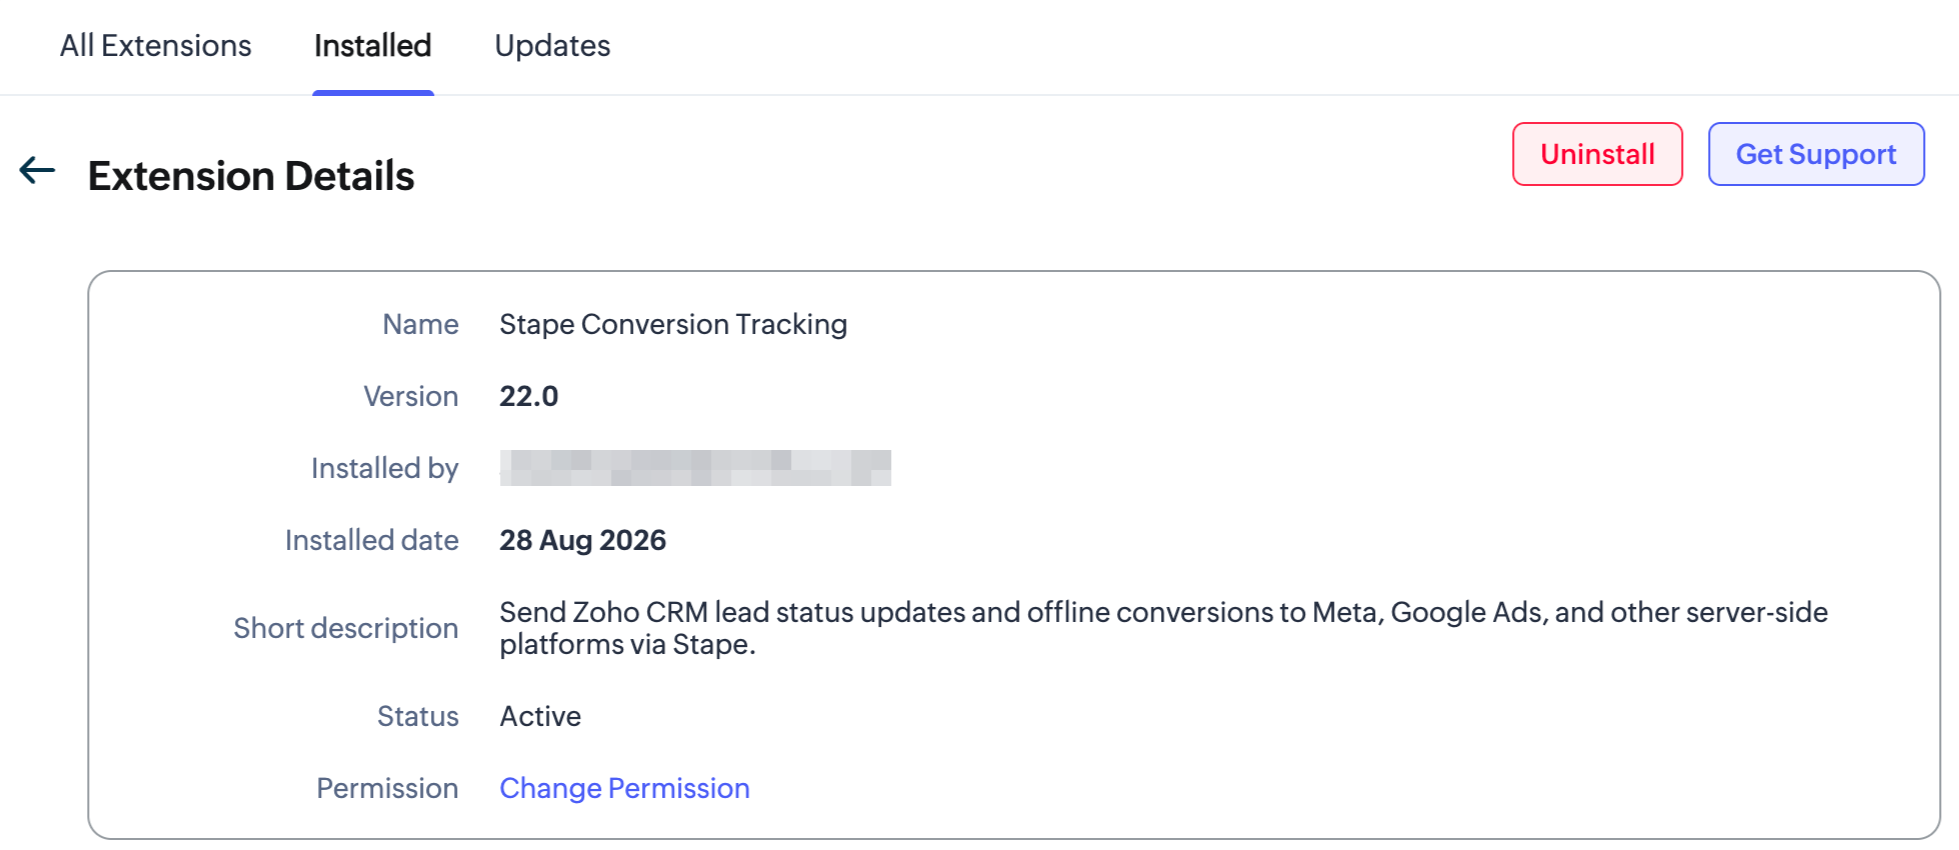Click the version number 22.0
Viewport: 1959px width, 850px height.
point(529,396)
